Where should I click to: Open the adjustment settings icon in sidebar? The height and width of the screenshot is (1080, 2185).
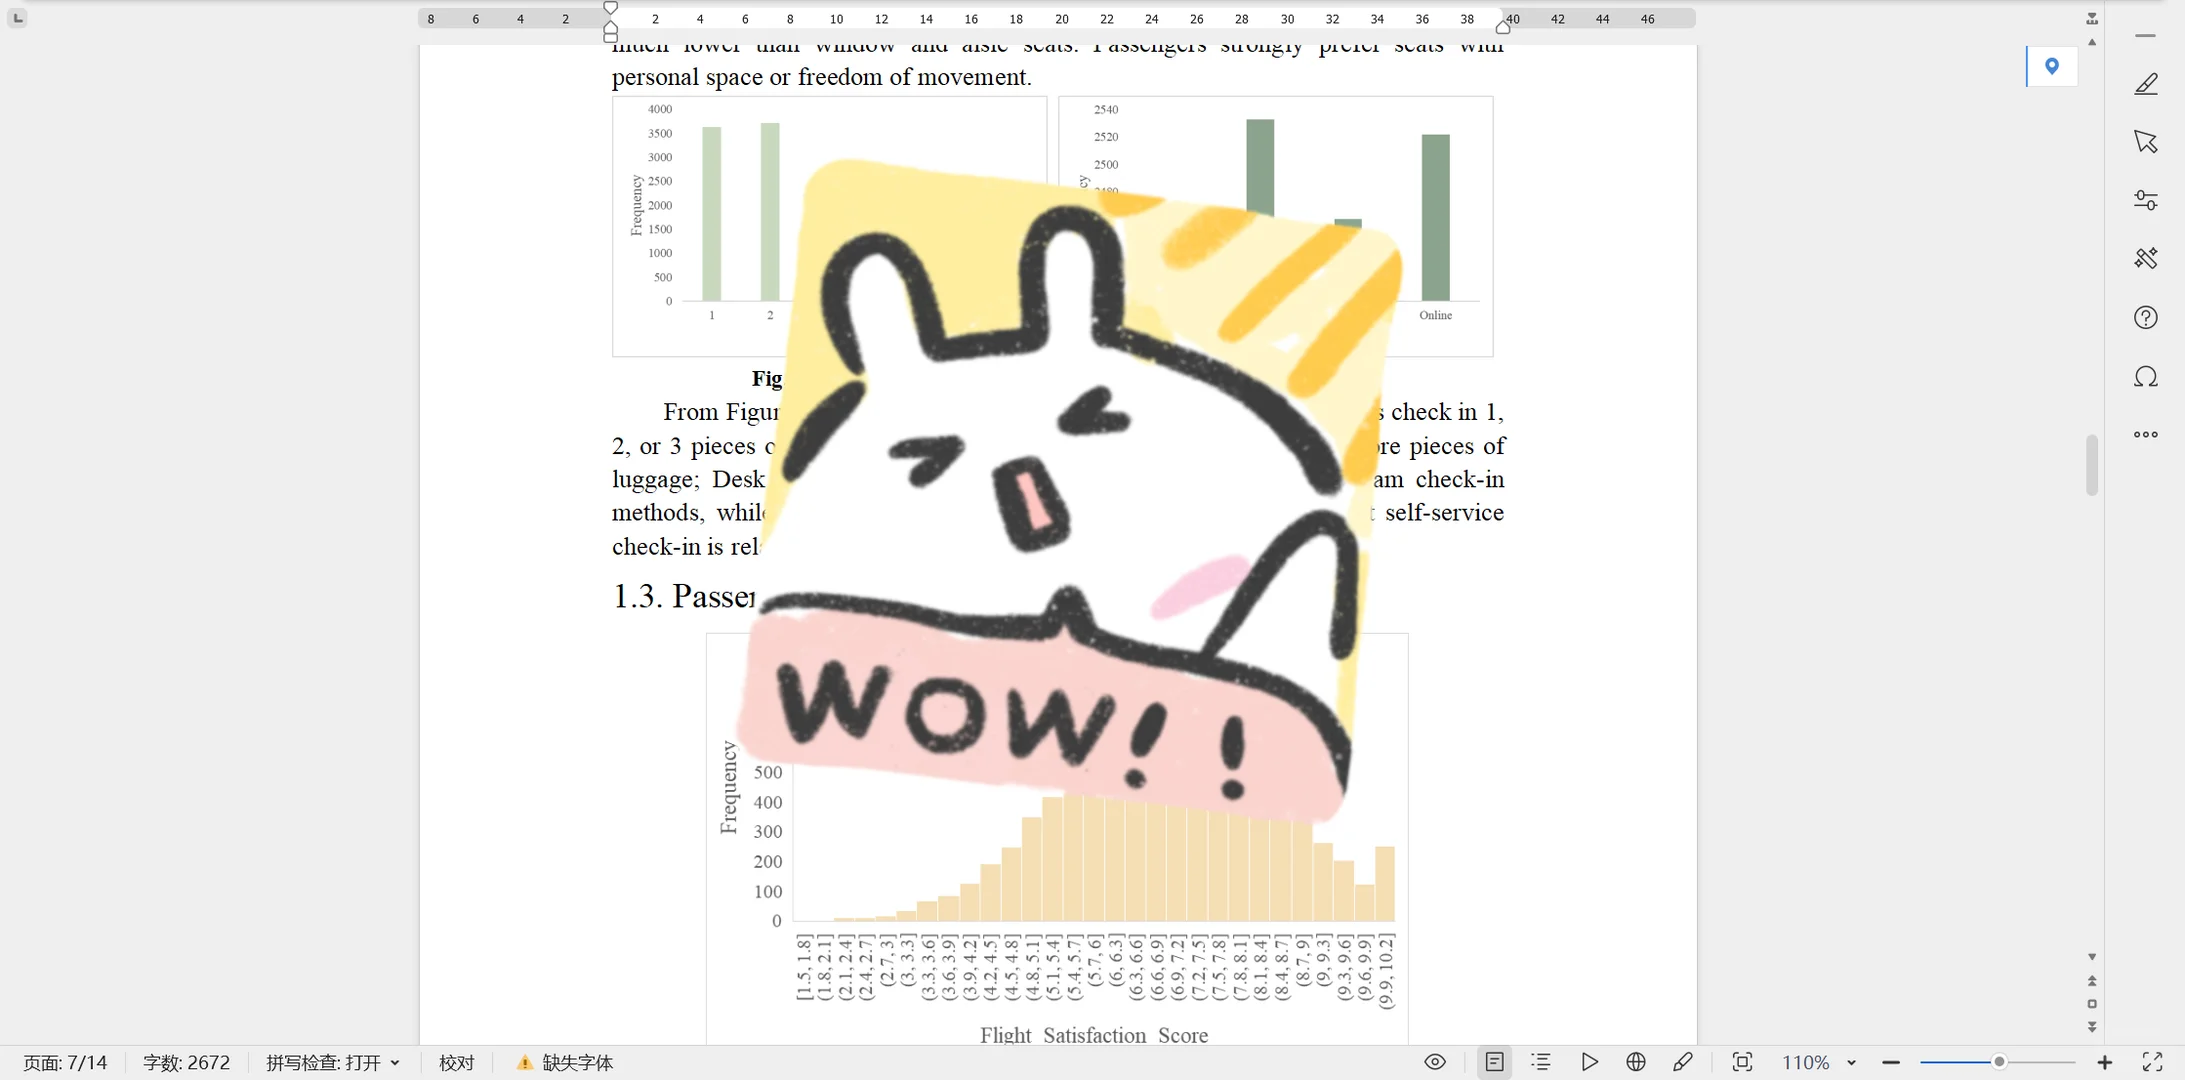2147,200
